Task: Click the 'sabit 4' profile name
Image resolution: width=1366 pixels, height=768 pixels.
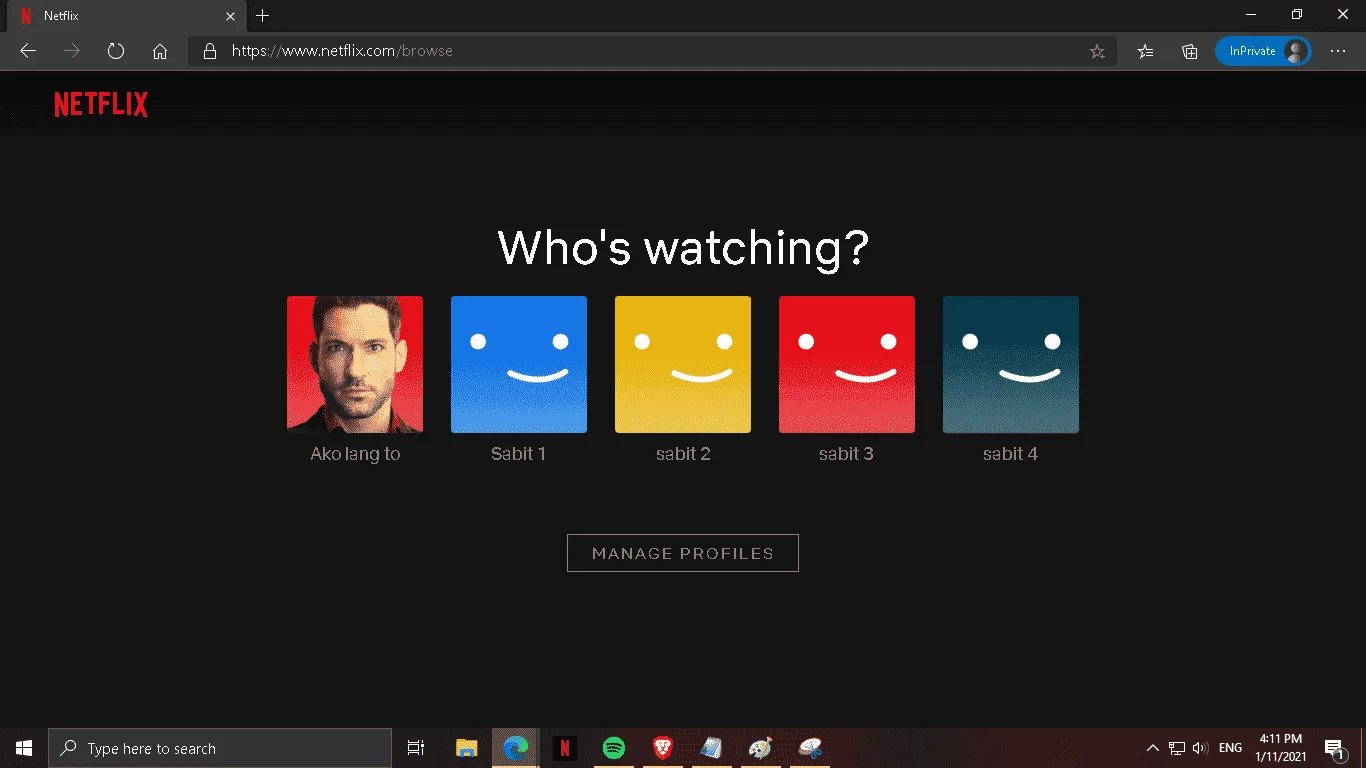Action: click(1011, 454)
